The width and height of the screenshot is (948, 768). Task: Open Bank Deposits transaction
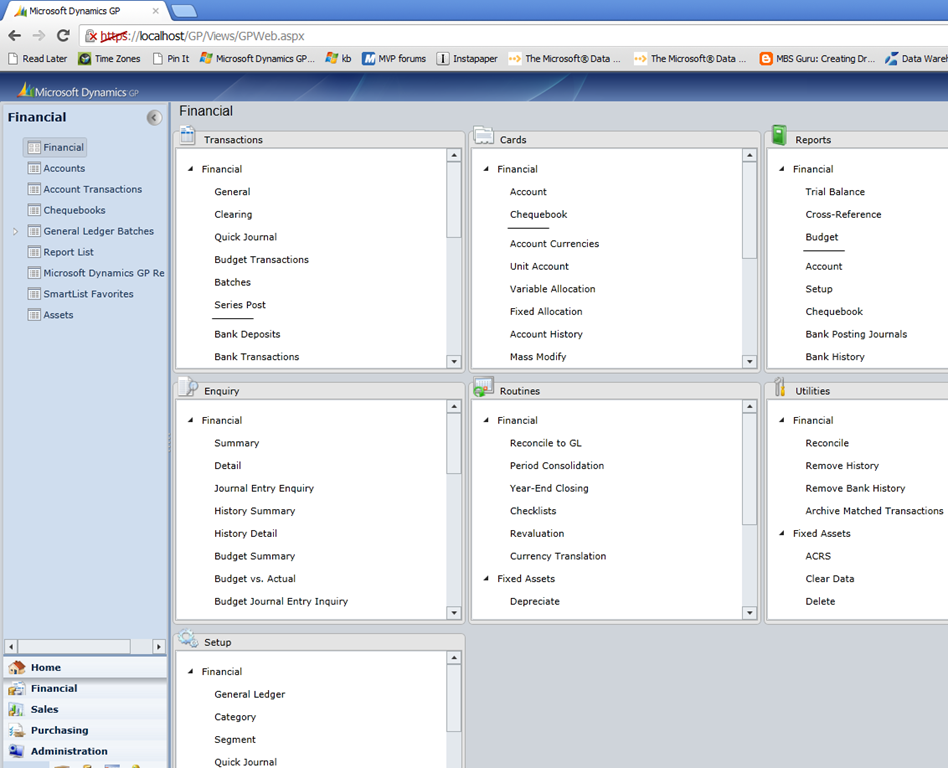pyautogui.click(x=247, y=334)
